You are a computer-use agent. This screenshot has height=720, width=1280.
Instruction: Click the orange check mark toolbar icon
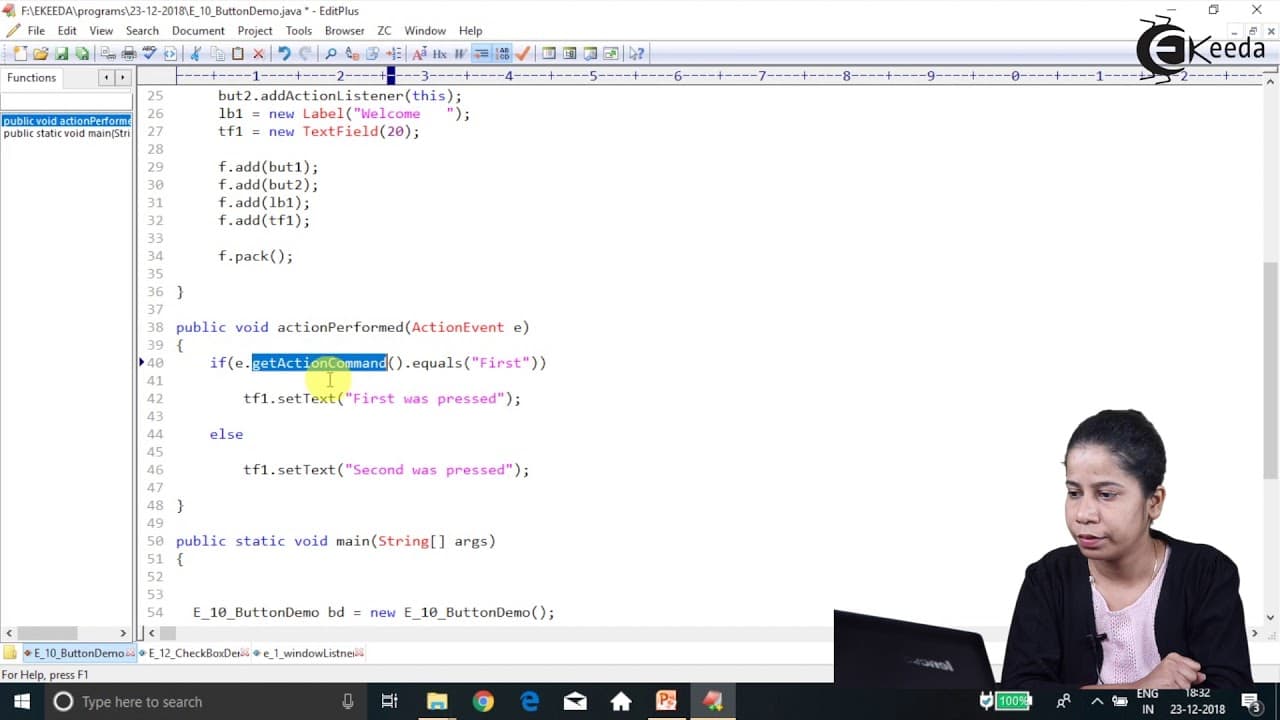pos(522,53)
